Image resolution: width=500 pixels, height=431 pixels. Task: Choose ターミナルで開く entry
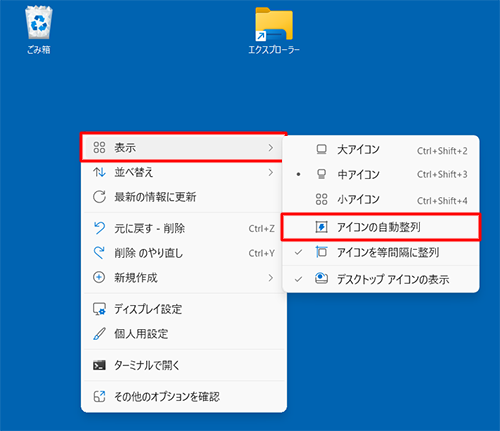pyautogui.click(x=184, y=365)
